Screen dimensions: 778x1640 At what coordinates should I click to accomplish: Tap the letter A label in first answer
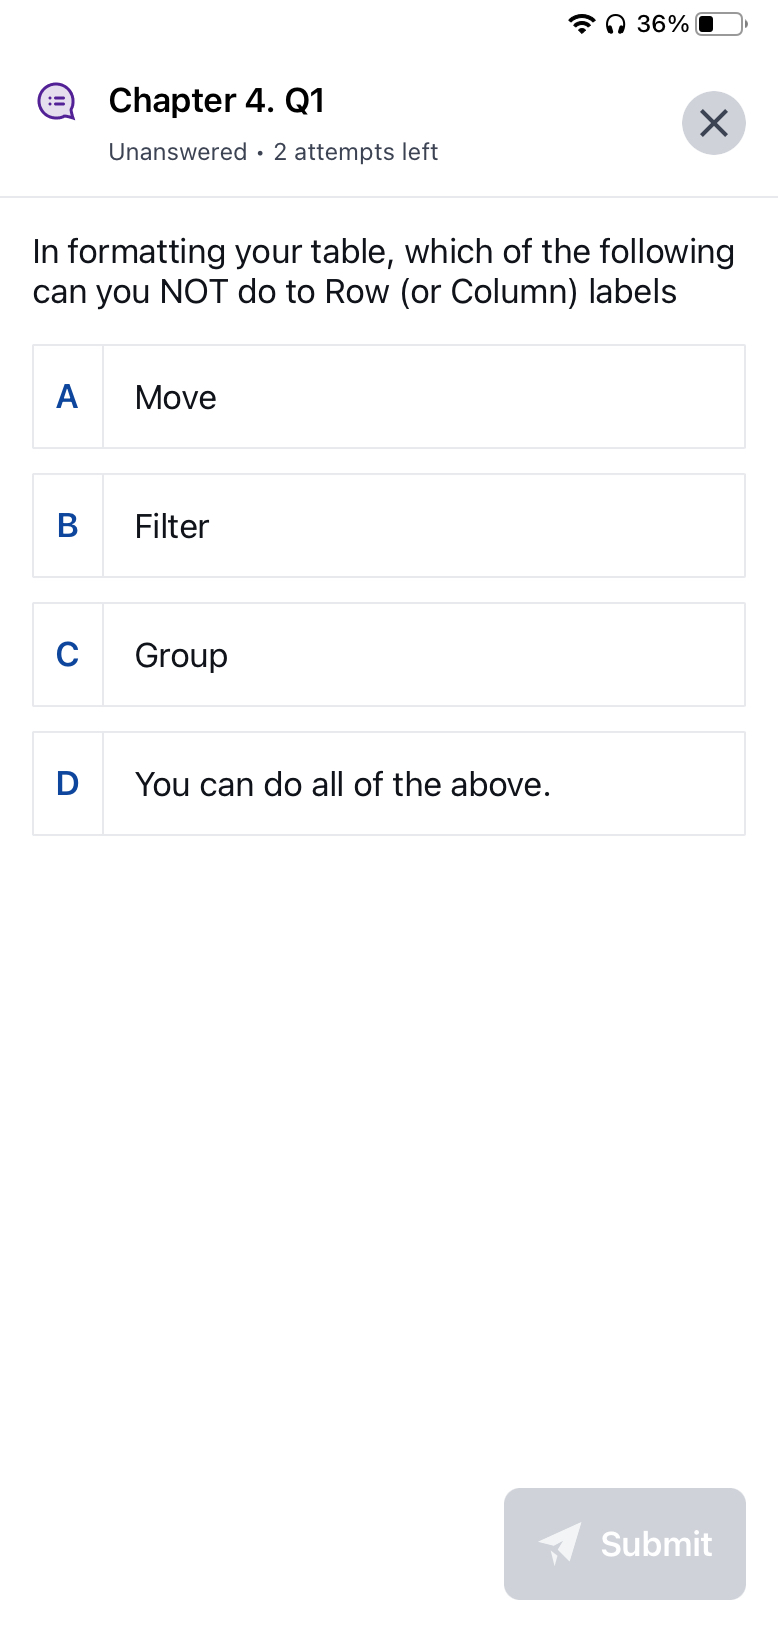pyautogui.click(x=66, y=396)
